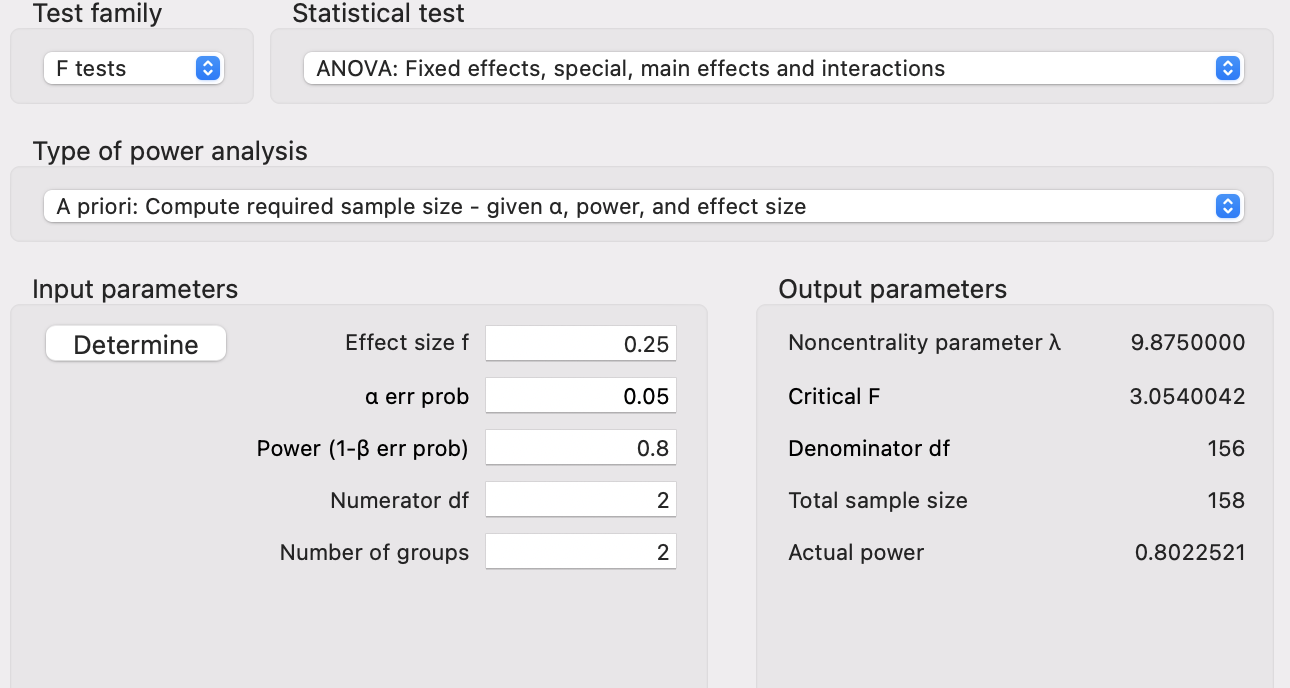
Task: Expand the A priori power analysis dropdown
Action: [643, 207]
